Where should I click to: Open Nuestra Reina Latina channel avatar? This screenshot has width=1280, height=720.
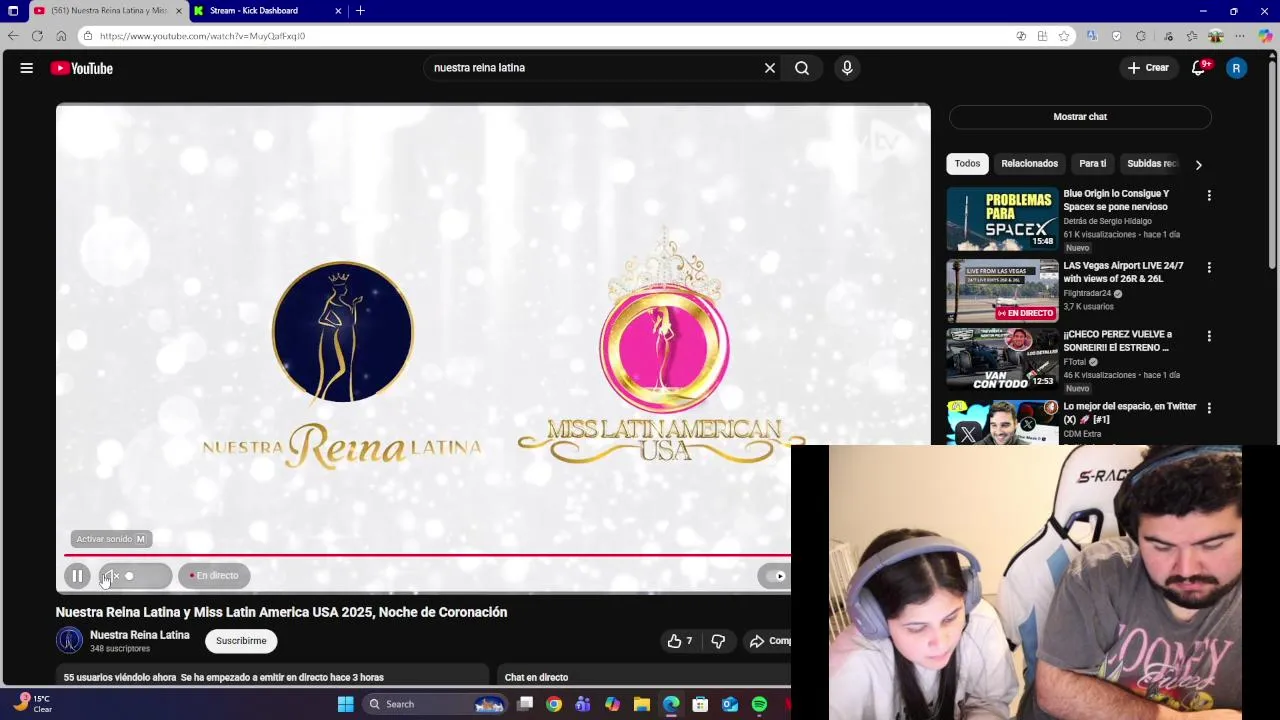coord(70,640)
